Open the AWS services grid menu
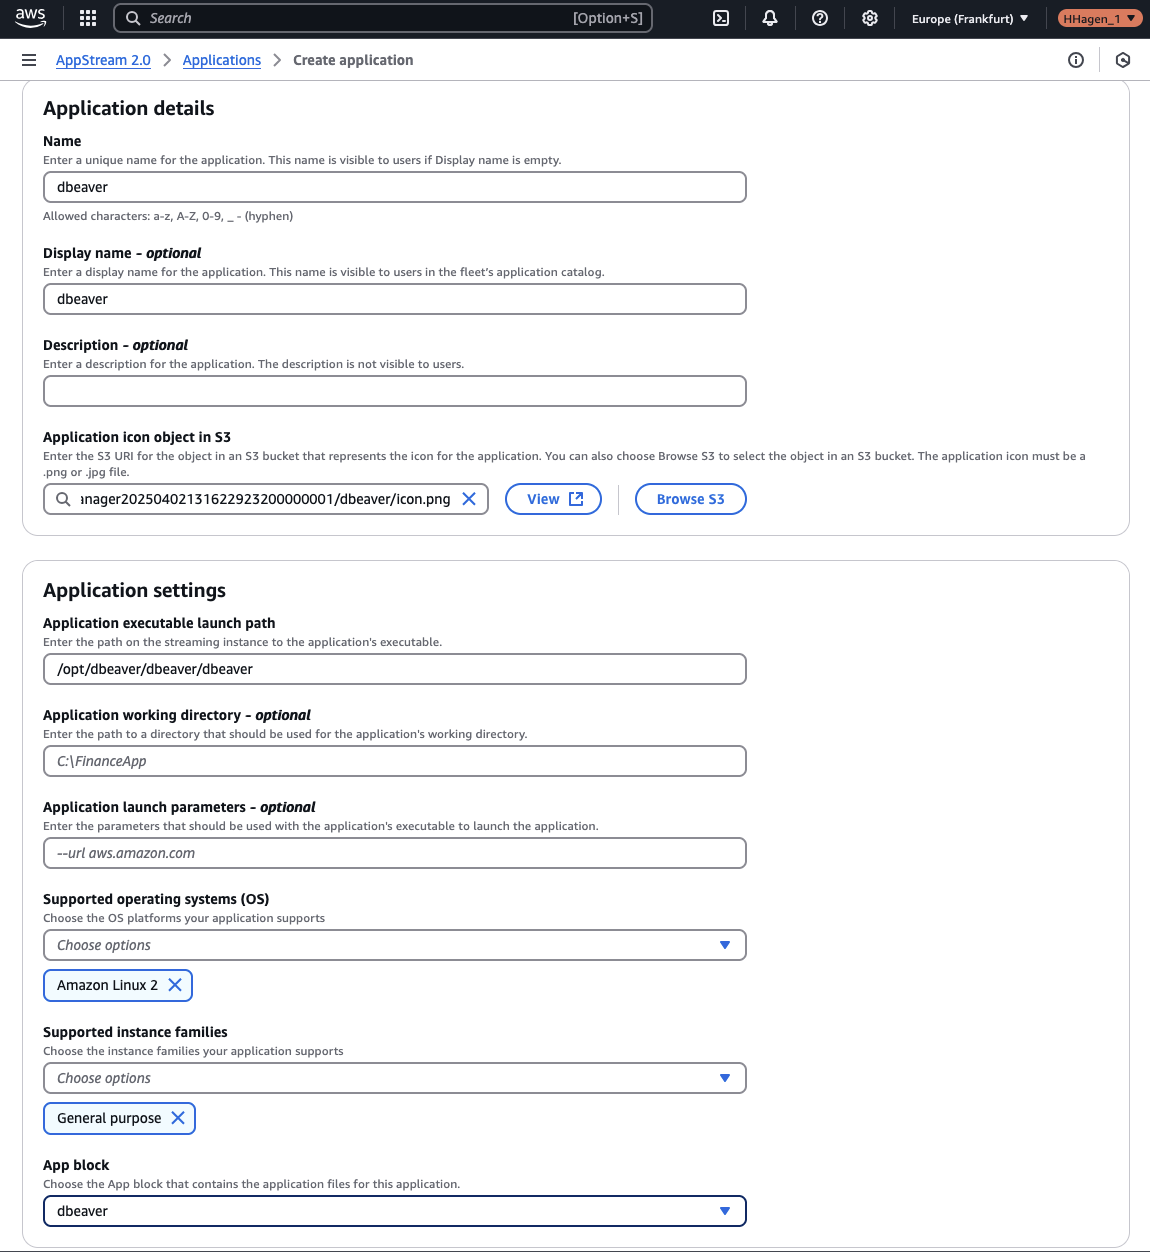Image resolution: width=1150 pixels, height=1252 pixels. (x=87, y=17)
